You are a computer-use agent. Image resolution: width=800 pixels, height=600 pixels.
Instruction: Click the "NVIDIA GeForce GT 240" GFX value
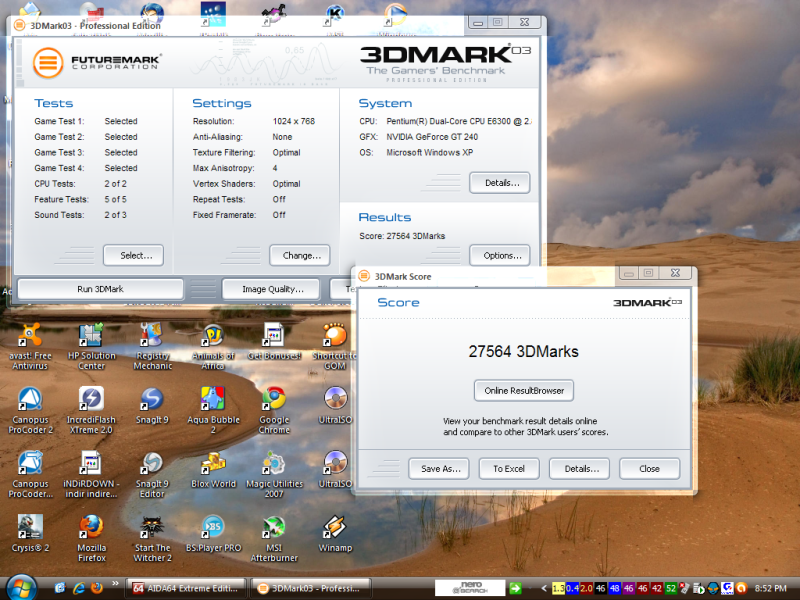click(432, 137)
